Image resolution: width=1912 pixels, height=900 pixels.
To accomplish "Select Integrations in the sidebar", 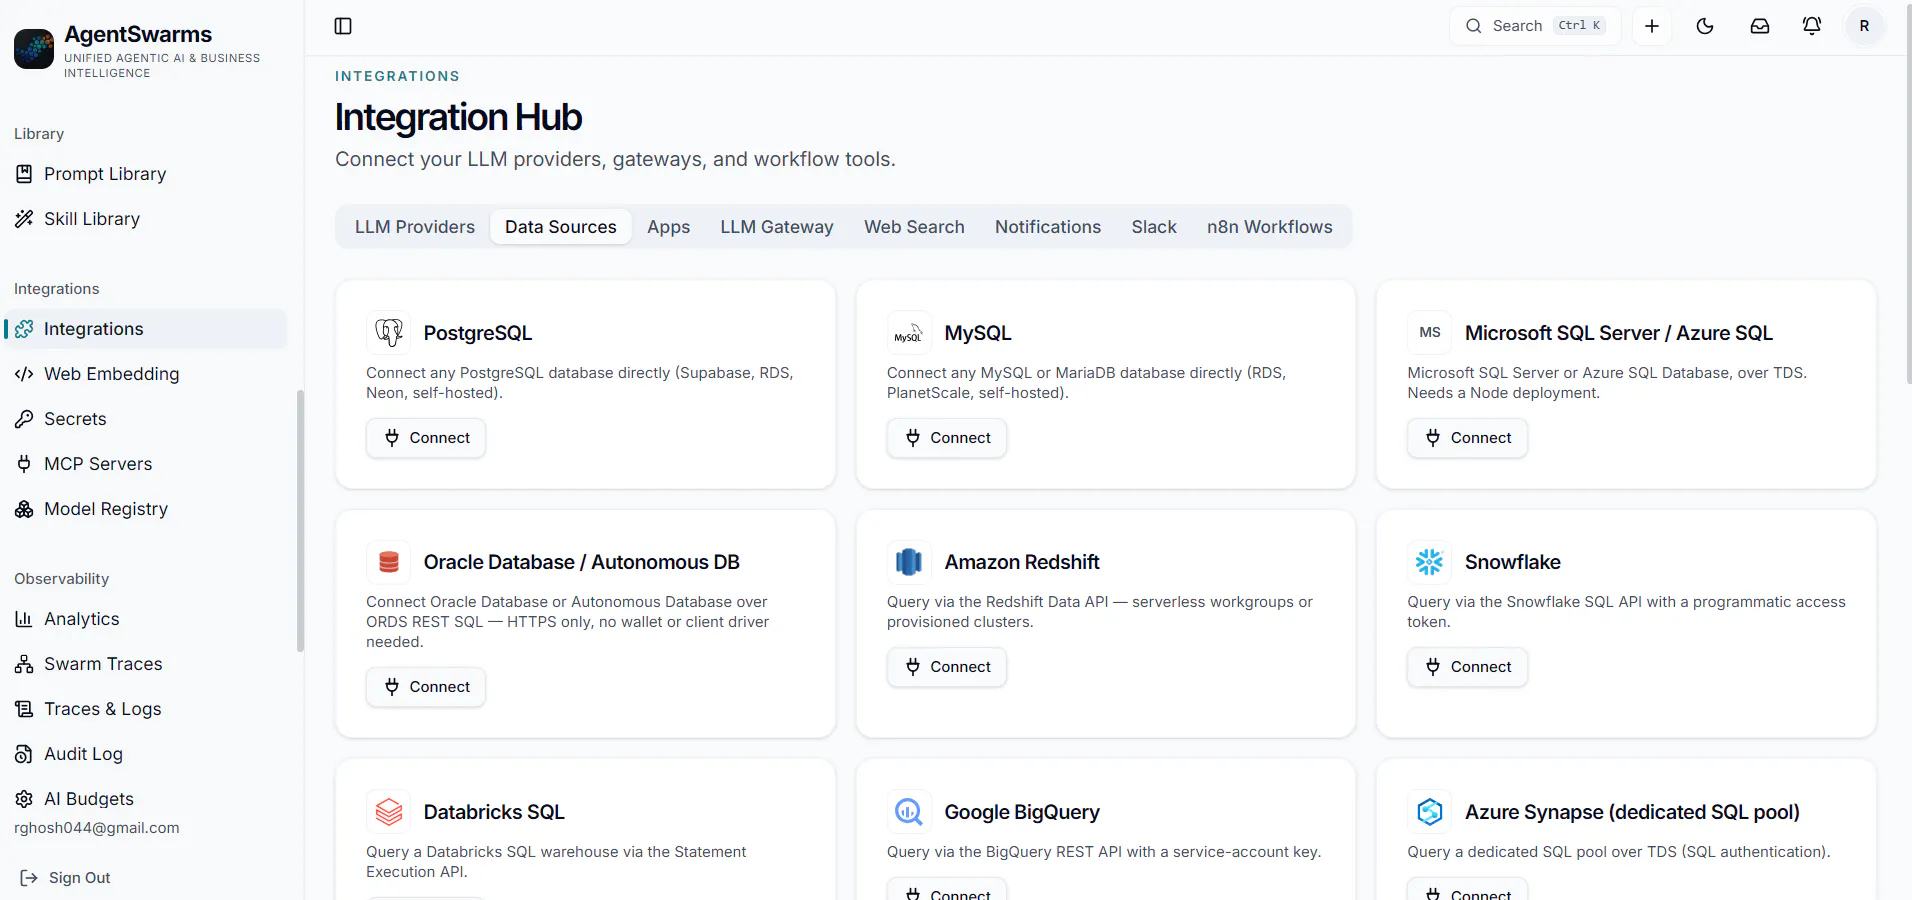I will 146,329.
